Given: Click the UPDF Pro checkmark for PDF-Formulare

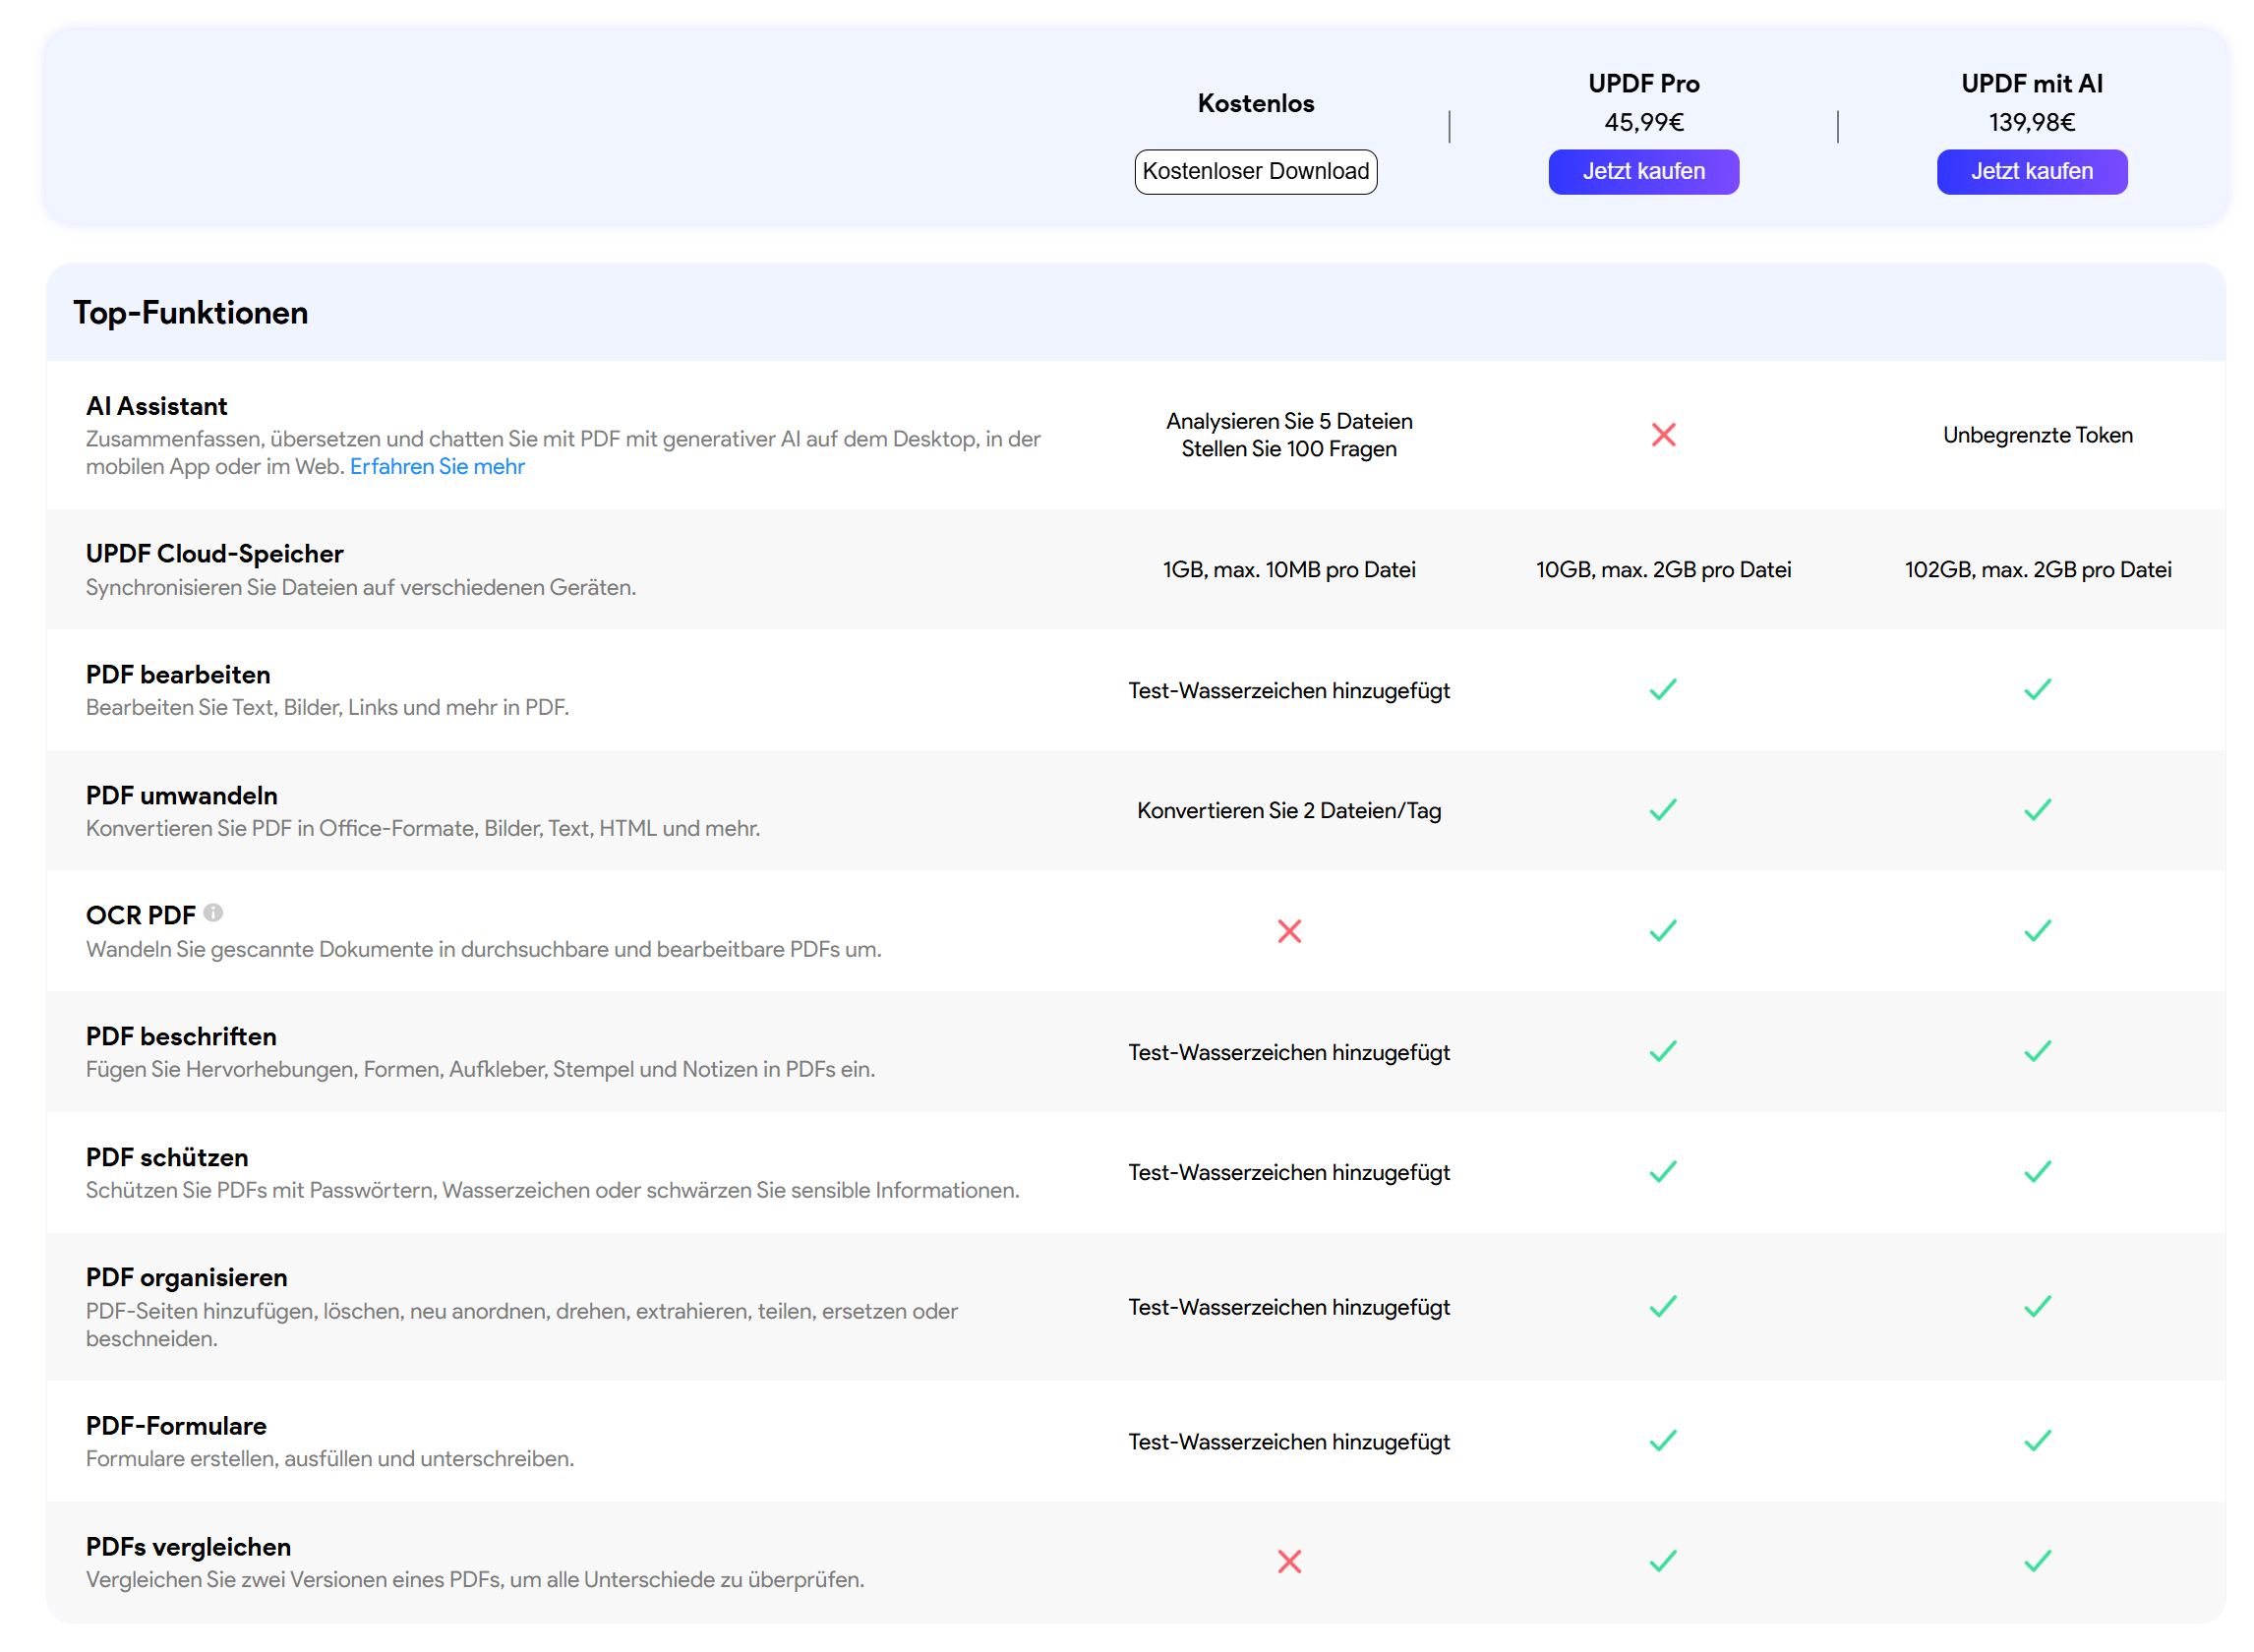Looking at the screenshot, I should click(1663, 1440).
